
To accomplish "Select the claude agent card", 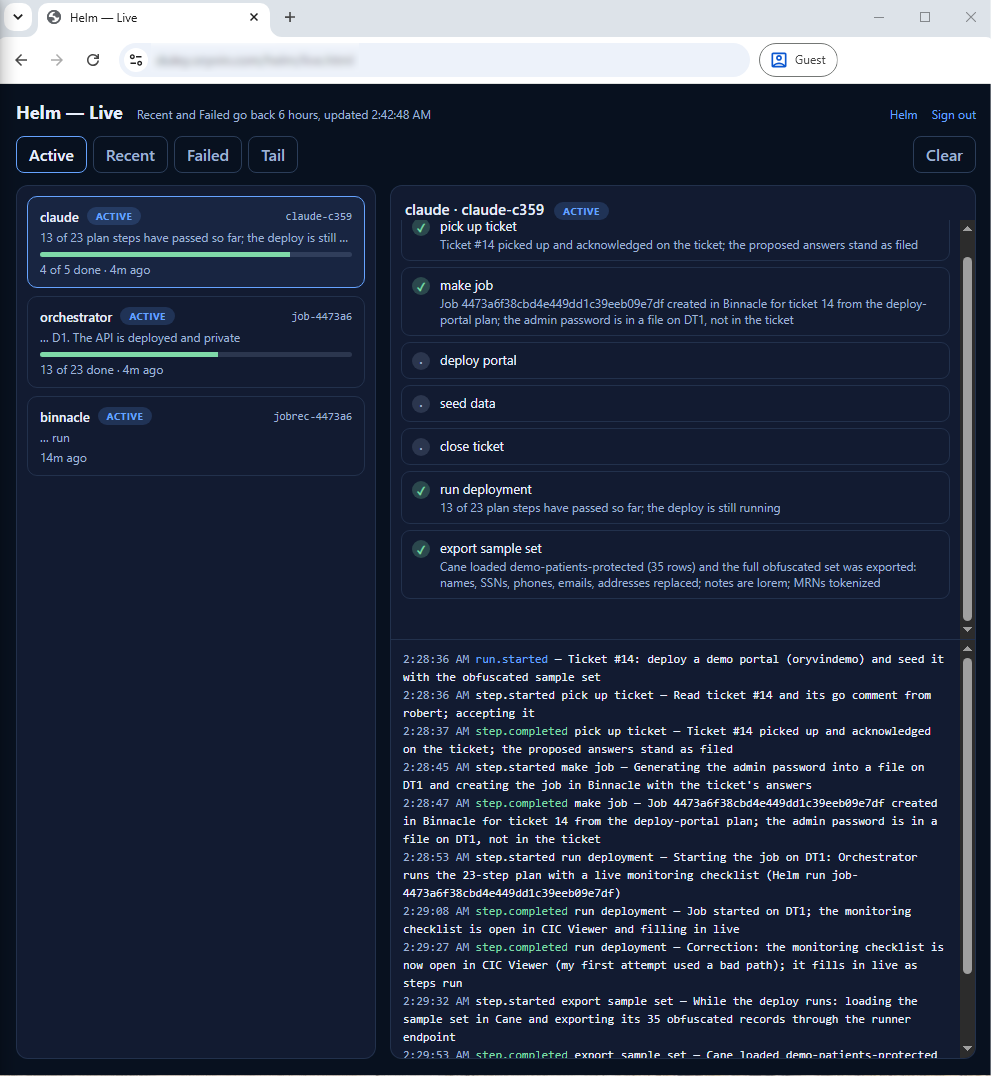I will click(196, 242).
